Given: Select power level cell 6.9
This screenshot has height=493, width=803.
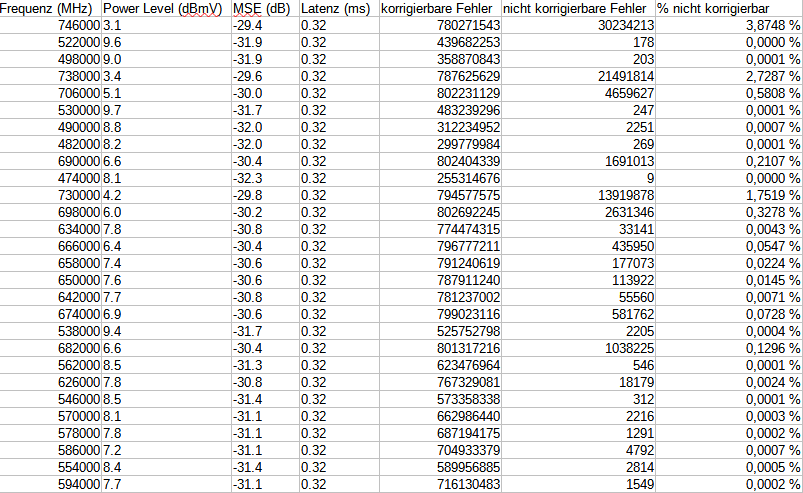Looking at the screenshot, I should (x=166, y=314).
